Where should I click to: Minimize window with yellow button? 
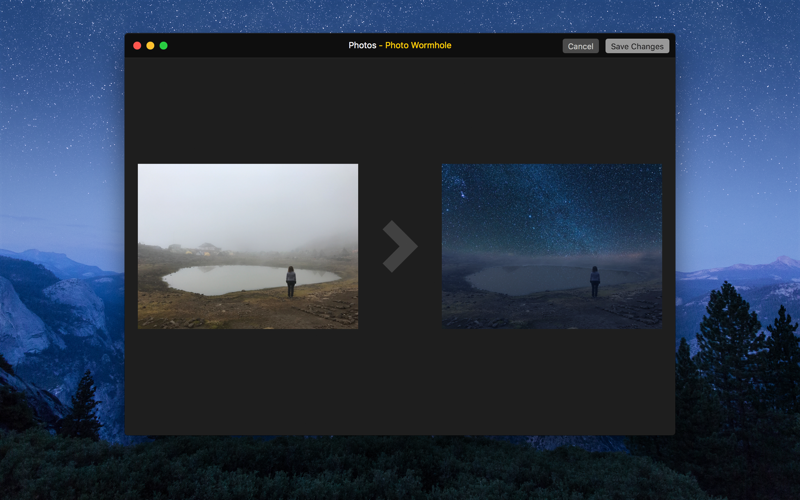[151, 45]
